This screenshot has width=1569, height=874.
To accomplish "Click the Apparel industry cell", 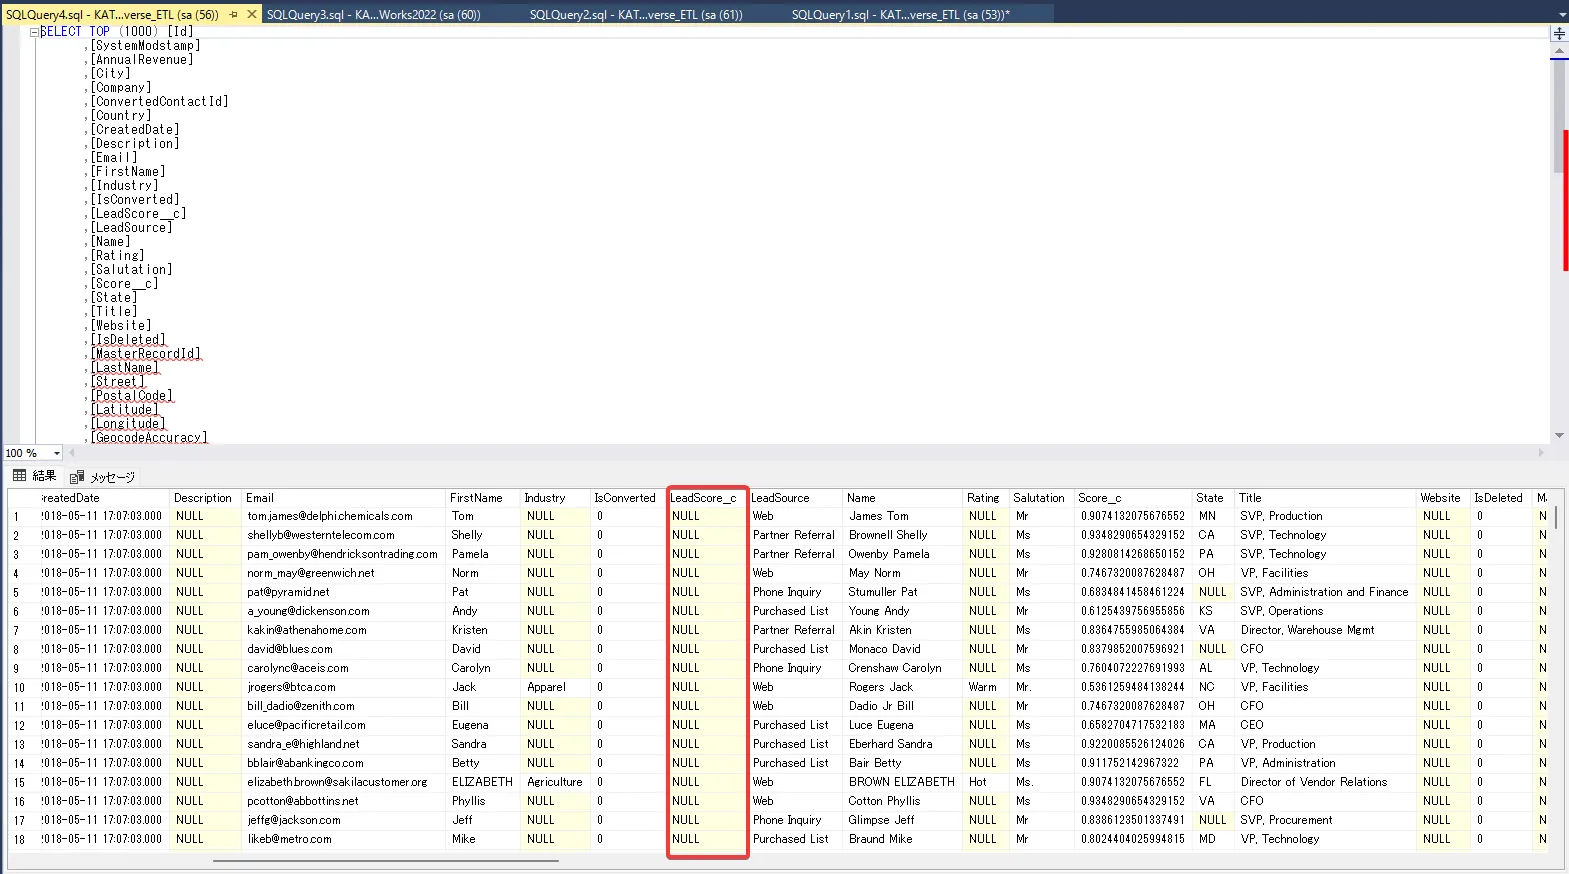I will [x=555, y=688].
